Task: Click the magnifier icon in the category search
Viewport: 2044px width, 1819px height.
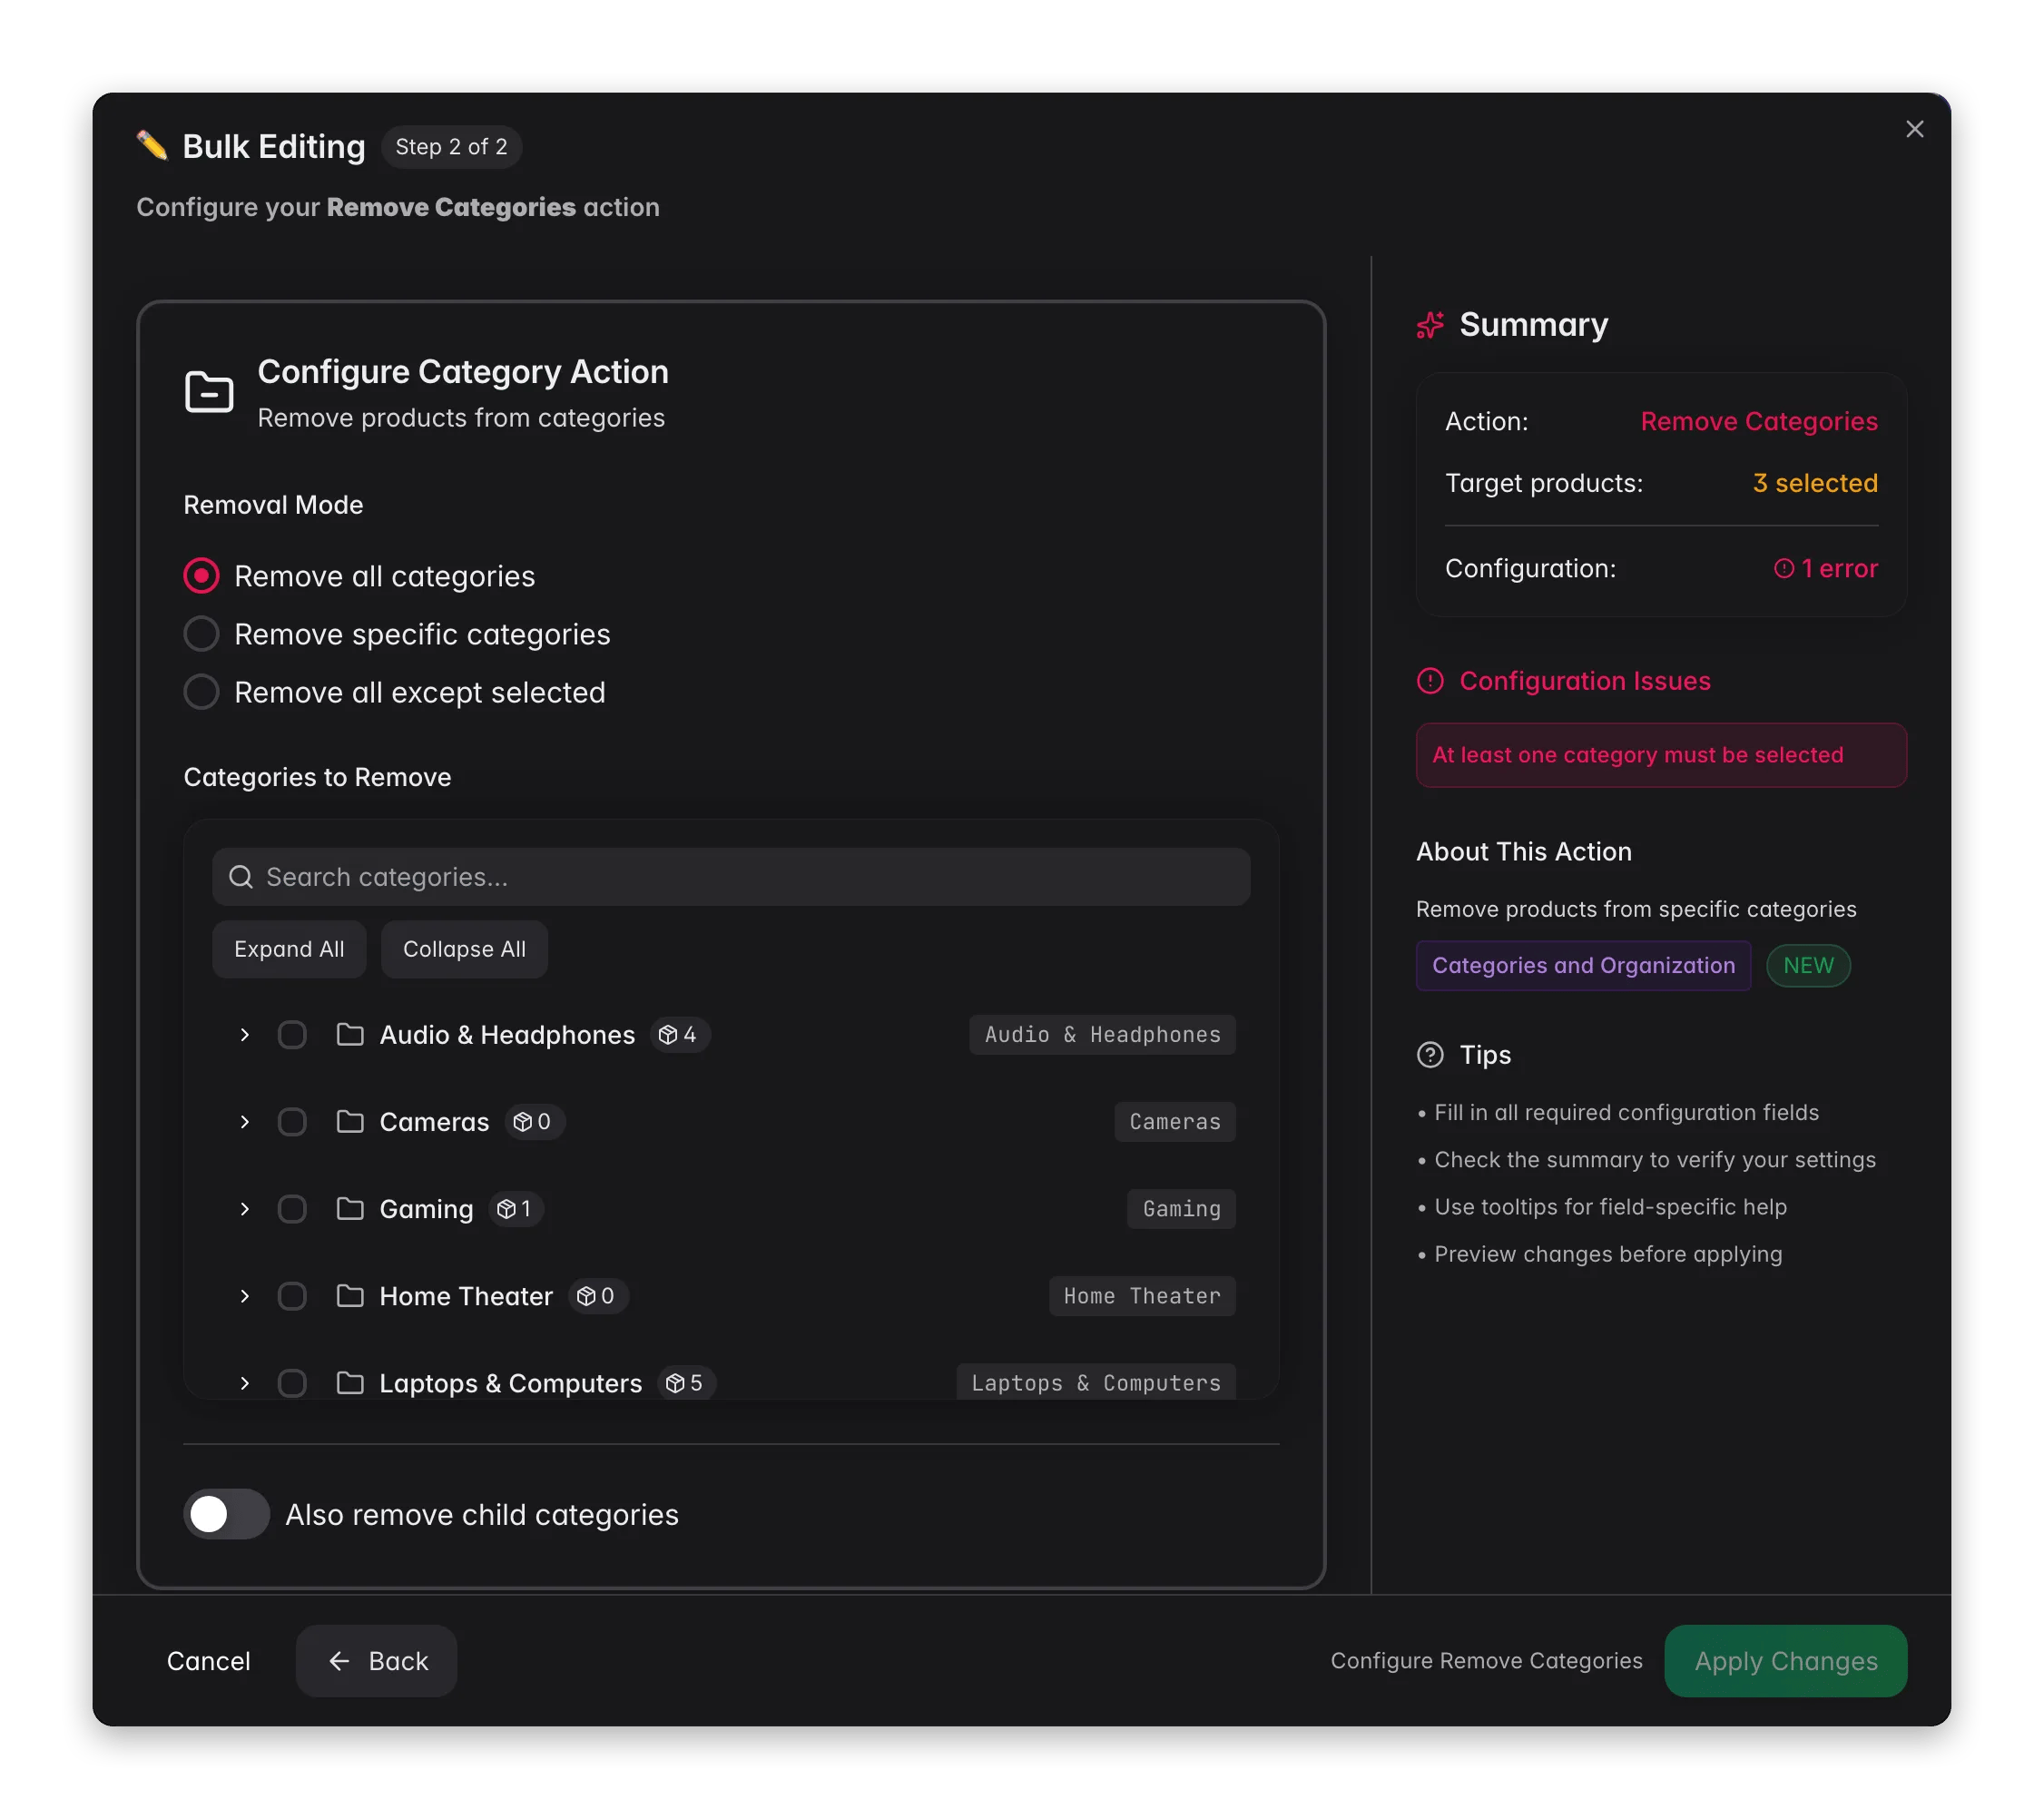Action: tap(241, 877)
